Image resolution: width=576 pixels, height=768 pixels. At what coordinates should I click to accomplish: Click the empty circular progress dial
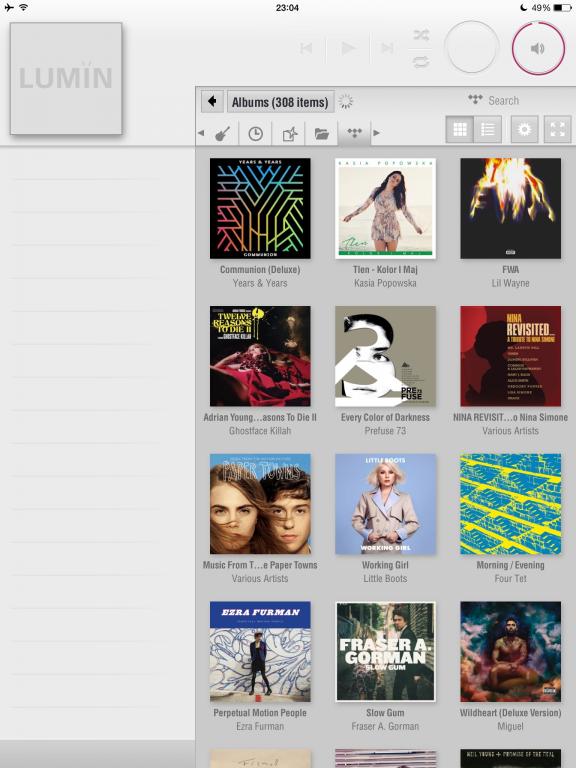pyautogui.click(x=471, y=47)
